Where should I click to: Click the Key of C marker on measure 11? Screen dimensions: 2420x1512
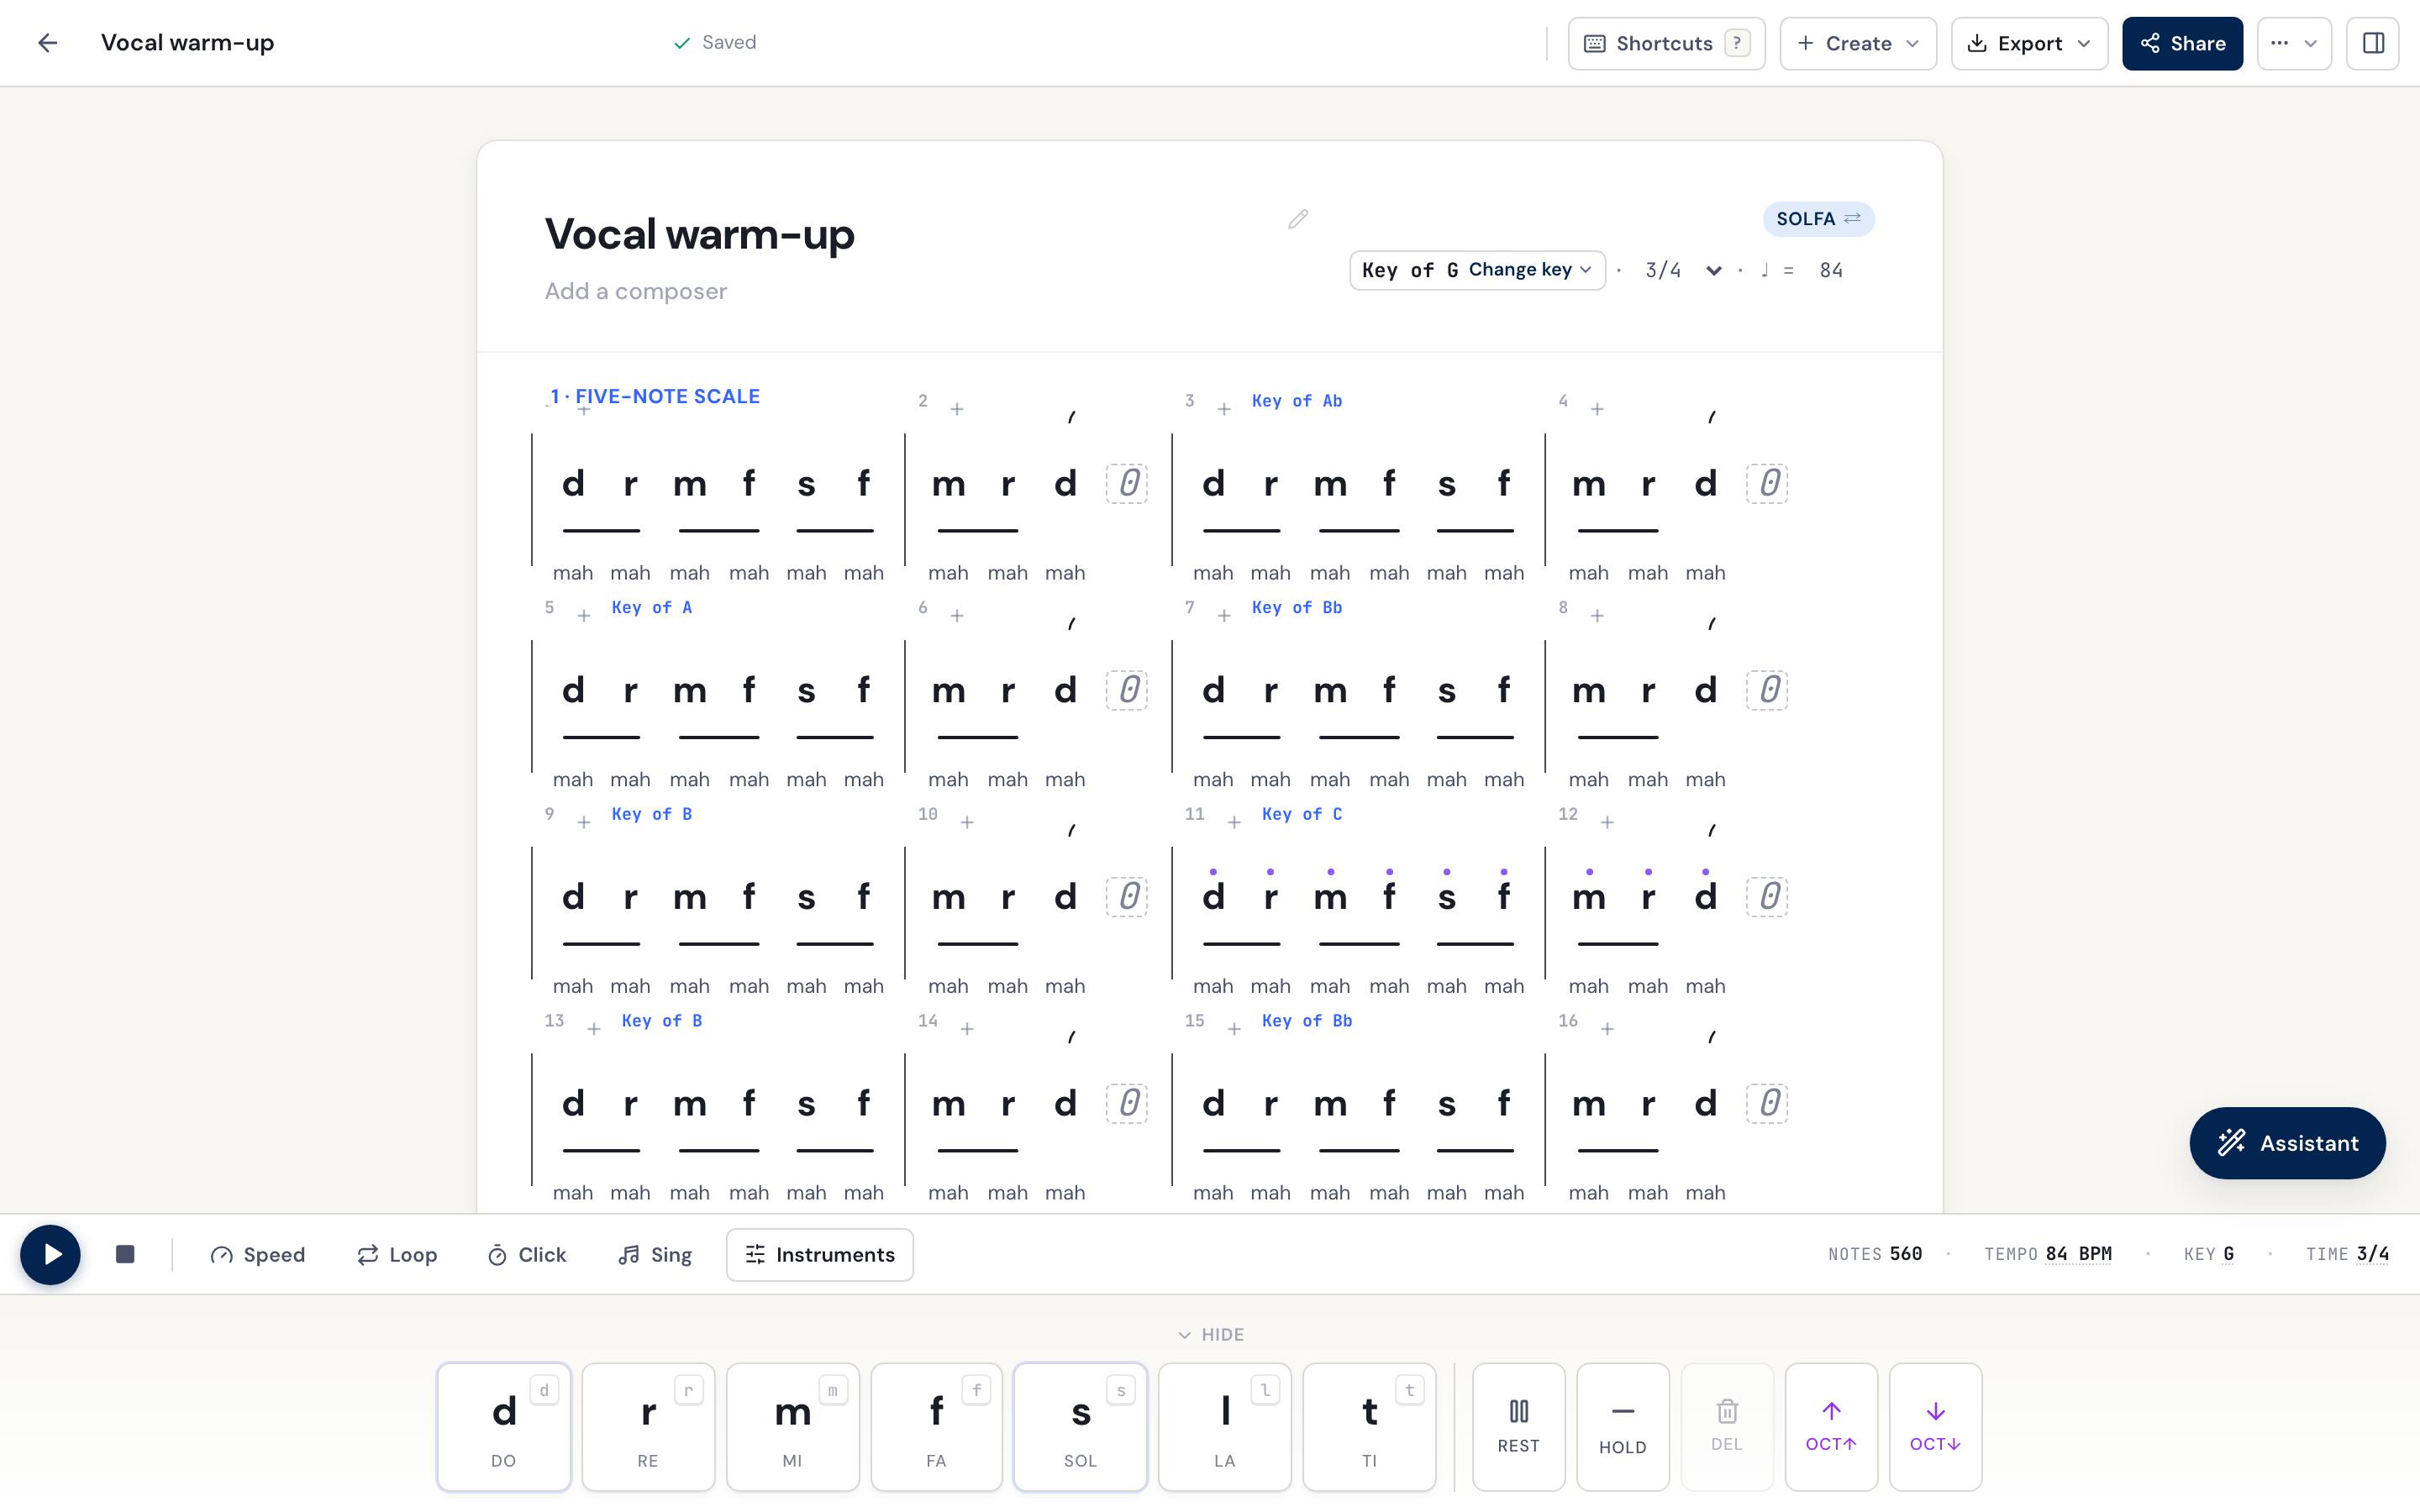click(x=1302, y=814)
